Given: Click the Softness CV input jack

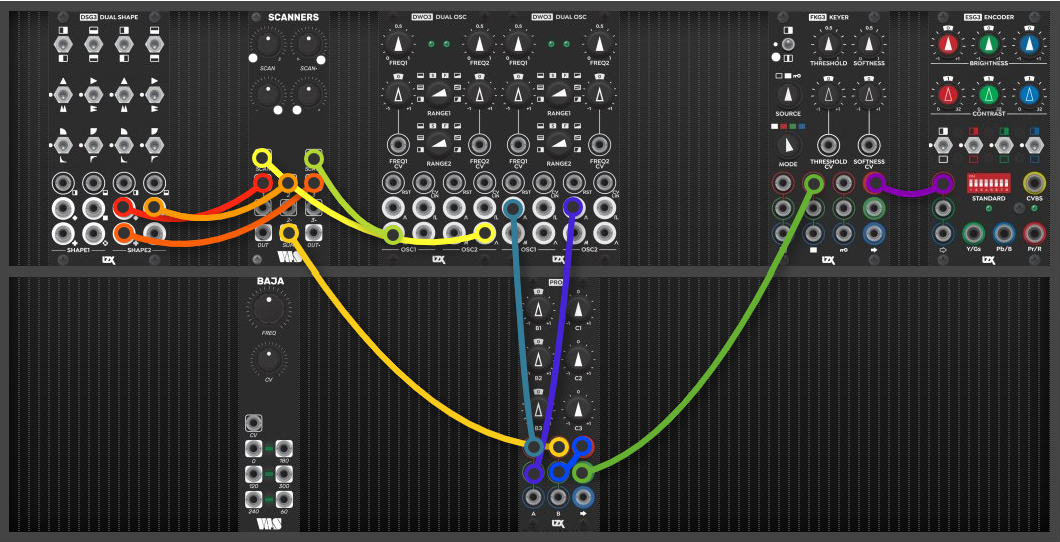Looking at the screenshot, I should click(868, 145).
